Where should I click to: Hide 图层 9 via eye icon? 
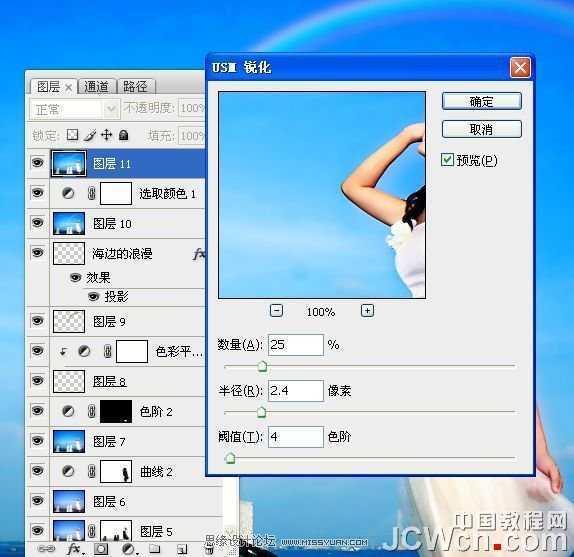pos(37,321)
